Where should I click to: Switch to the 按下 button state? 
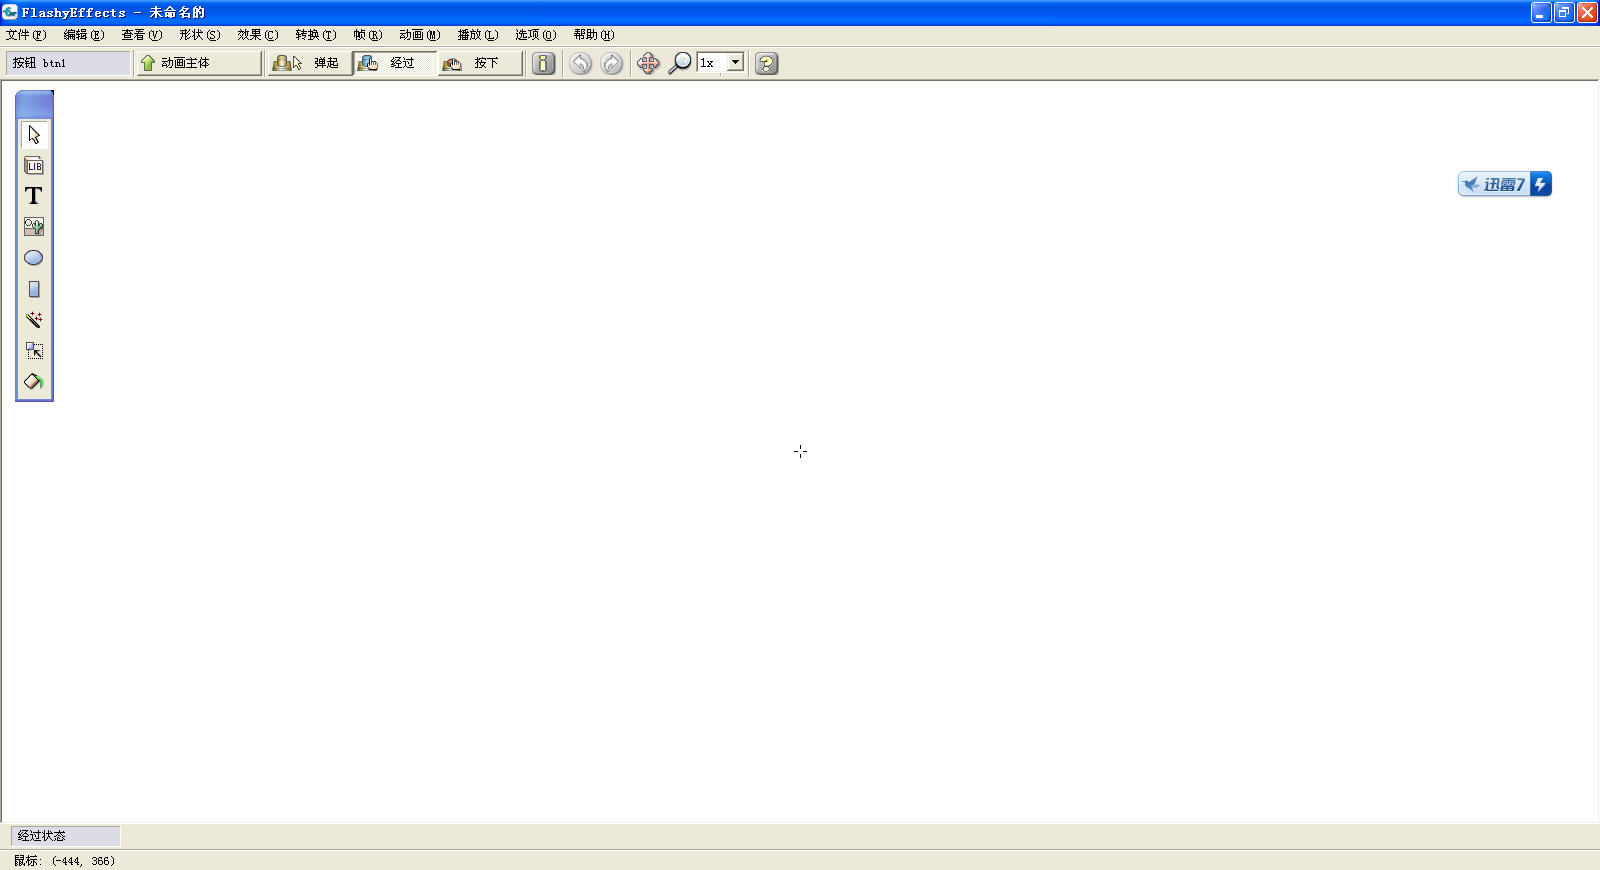tap(481, 63)
